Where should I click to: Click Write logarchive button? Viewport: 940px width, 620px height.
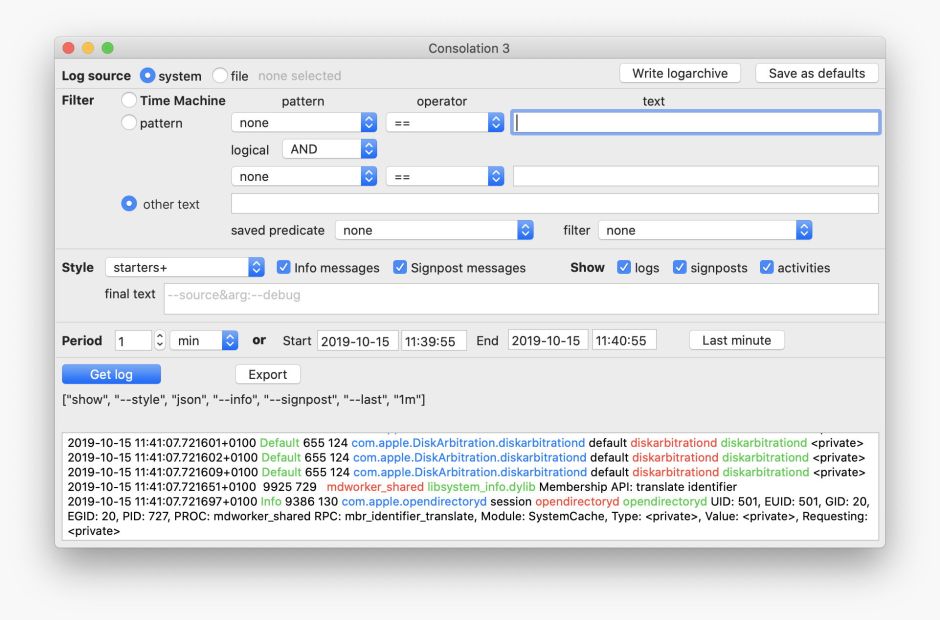tap(680, 73)
